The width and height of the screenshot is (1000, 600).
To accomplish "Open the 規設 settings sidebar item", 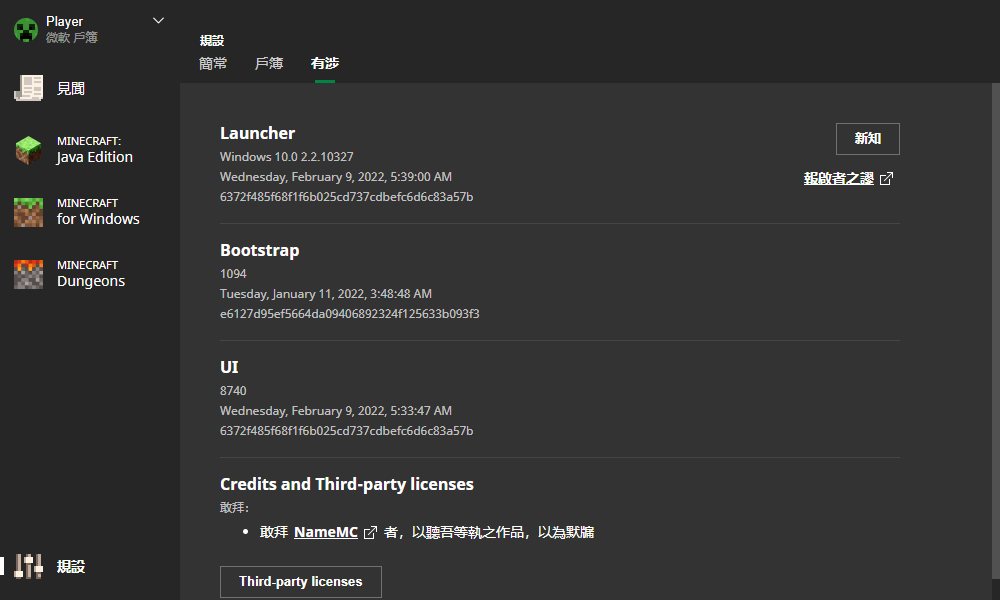I will [71, 566].
